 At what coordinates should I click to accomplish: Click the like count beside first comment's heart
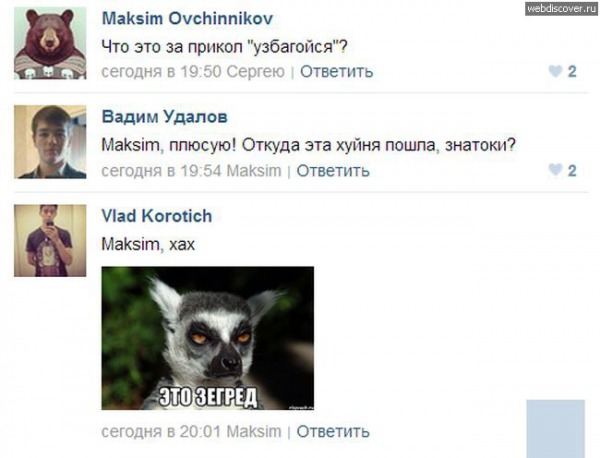point(572,72)
